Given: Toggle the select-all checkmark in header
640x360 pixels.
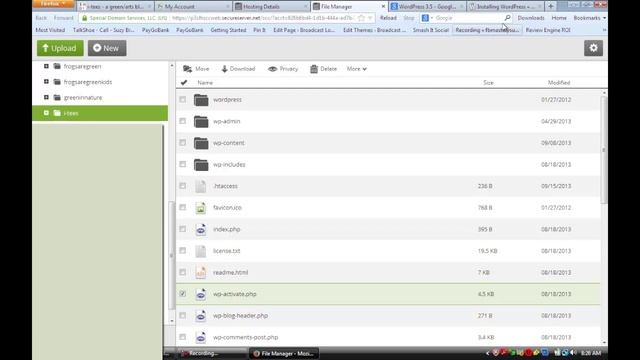Looking at the screenshot, I should point(184,82).
